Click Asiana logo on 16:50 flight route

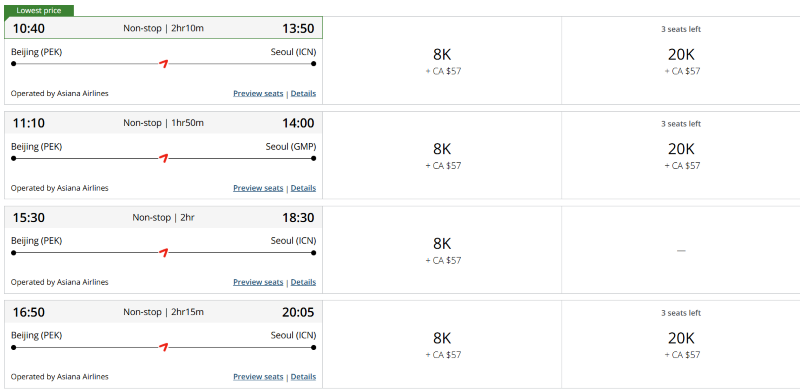(x=163, y=348)
